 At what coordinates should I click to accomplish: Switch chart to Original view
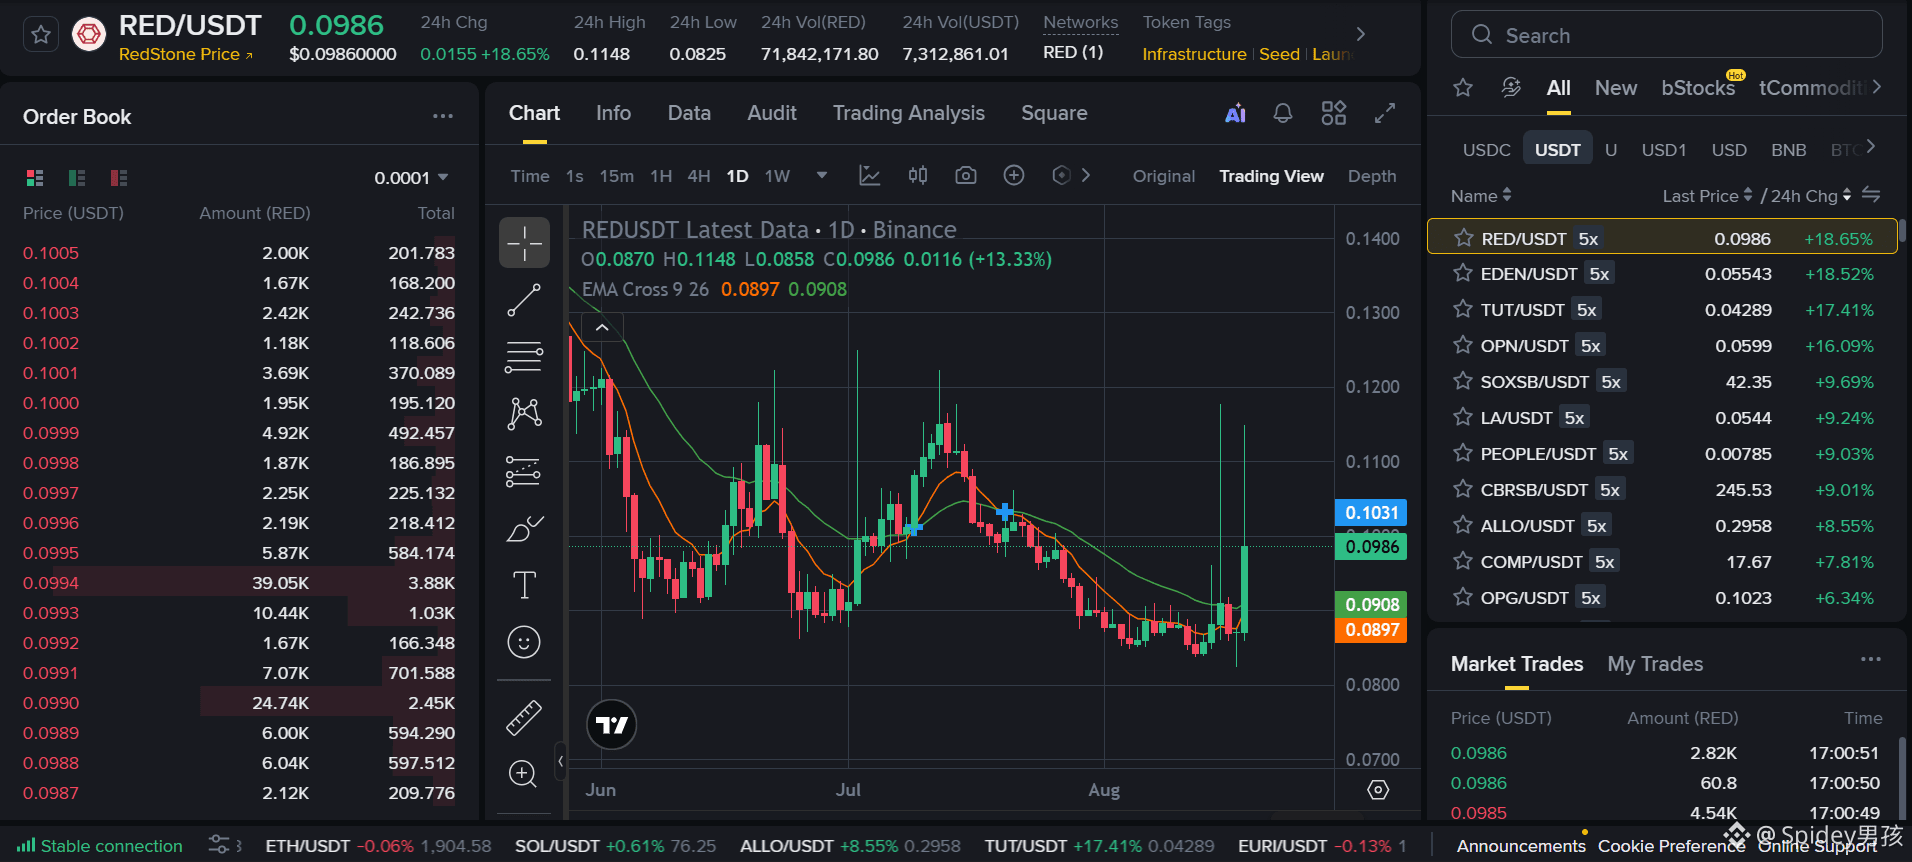pyautogui.click(x=1164, y=176)
